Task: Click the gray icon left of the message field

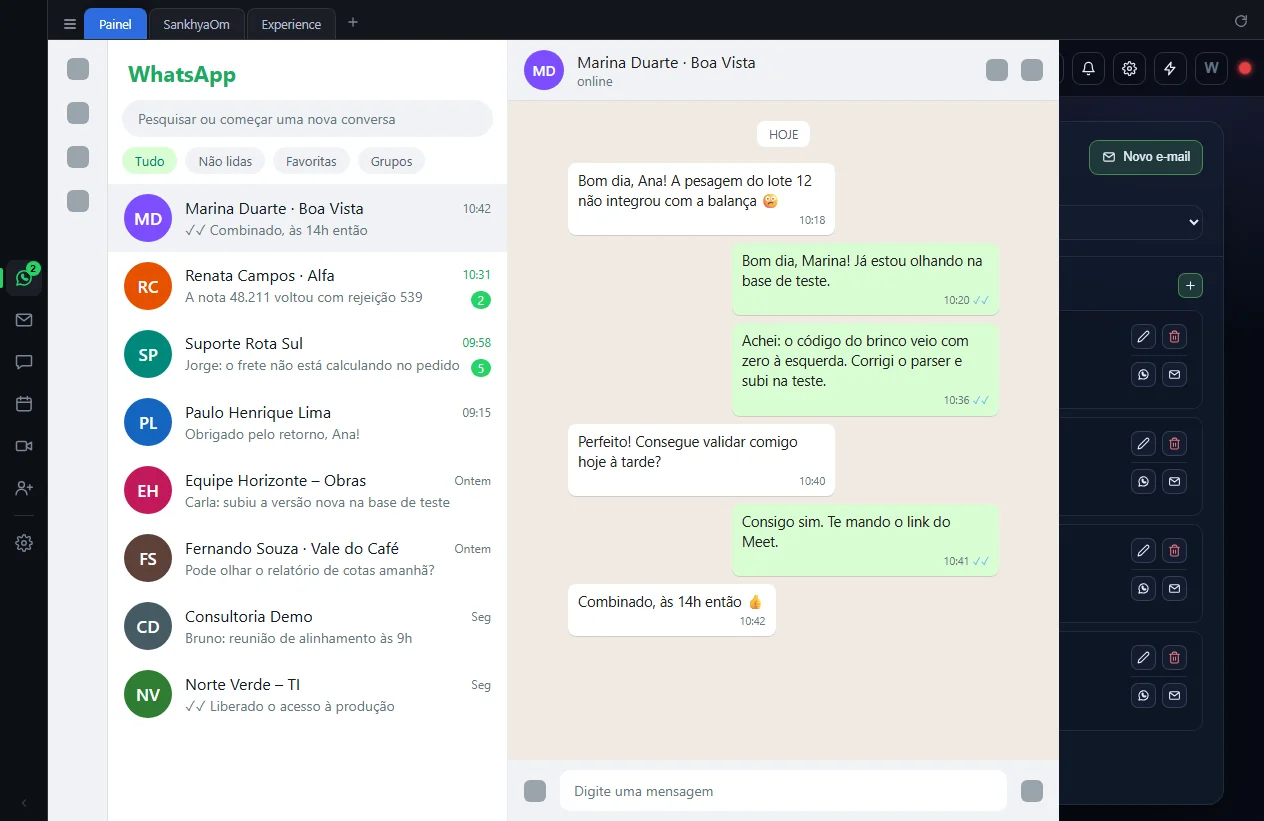Action: 535,791
